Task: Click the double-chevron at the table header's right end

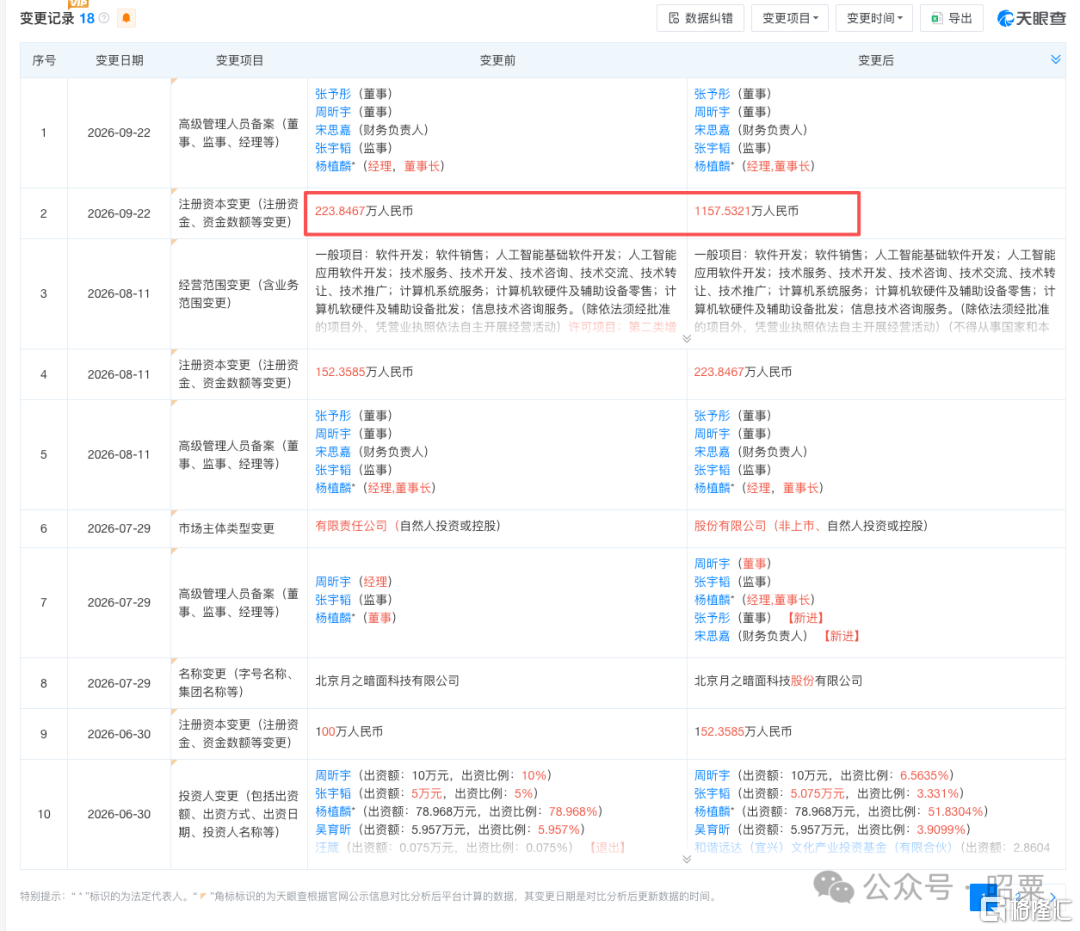Action: tap(1055, 60)
